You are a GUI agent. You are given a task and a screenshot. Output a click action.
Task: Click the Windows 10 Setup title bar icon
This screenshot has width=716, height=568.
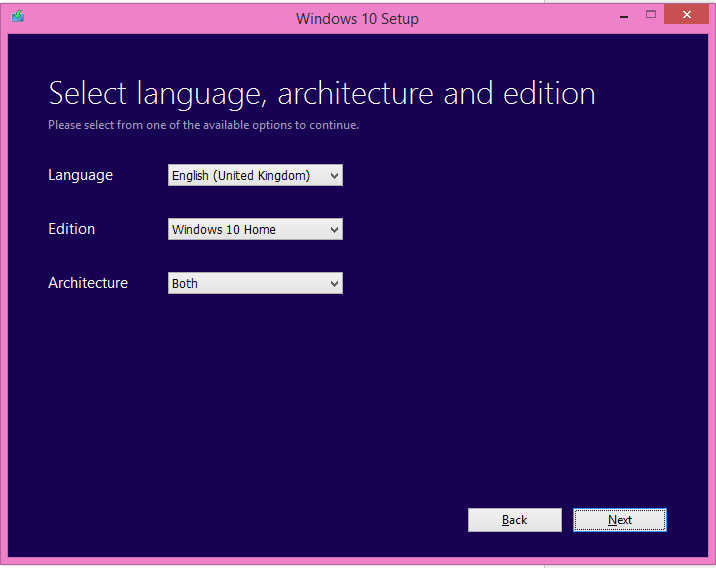pyautogui.click(x=18, y=17)
